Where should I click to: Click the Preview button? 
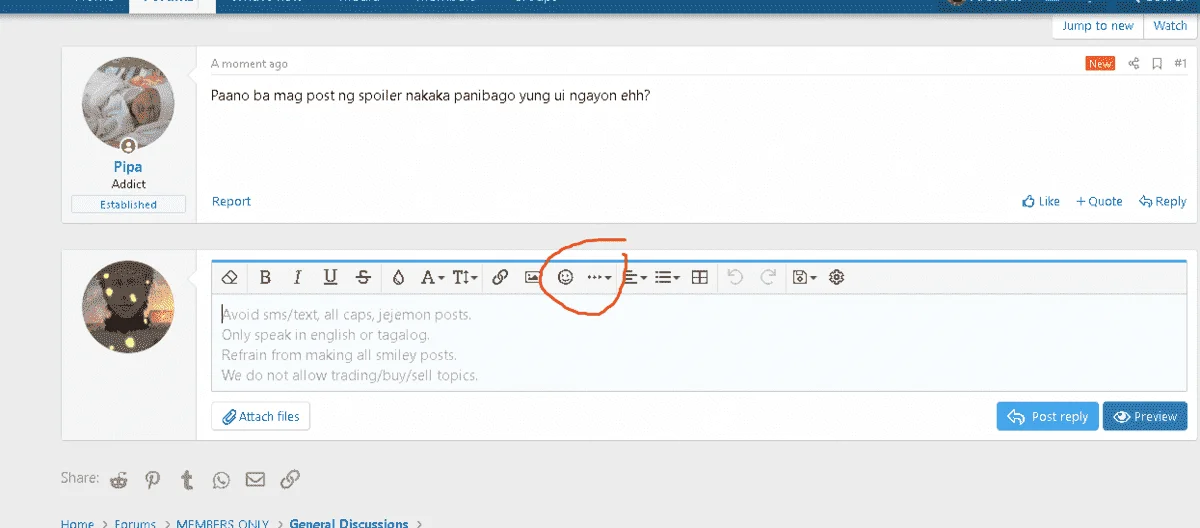click(1145, 416)
